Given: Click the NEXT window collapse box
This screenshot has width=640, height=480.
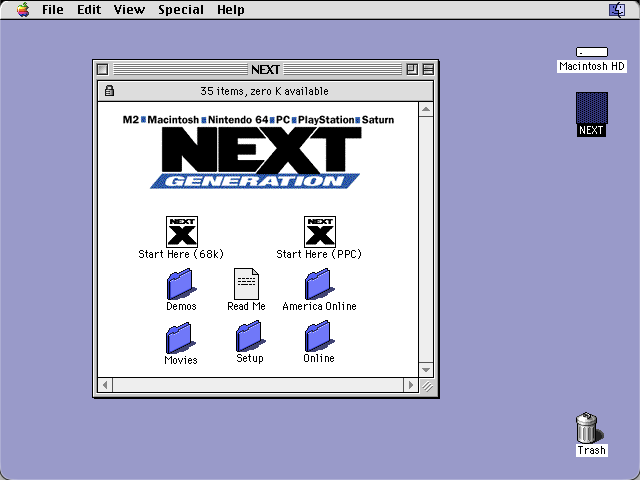Looking at the screenshot, I should [x=428, y=69].
